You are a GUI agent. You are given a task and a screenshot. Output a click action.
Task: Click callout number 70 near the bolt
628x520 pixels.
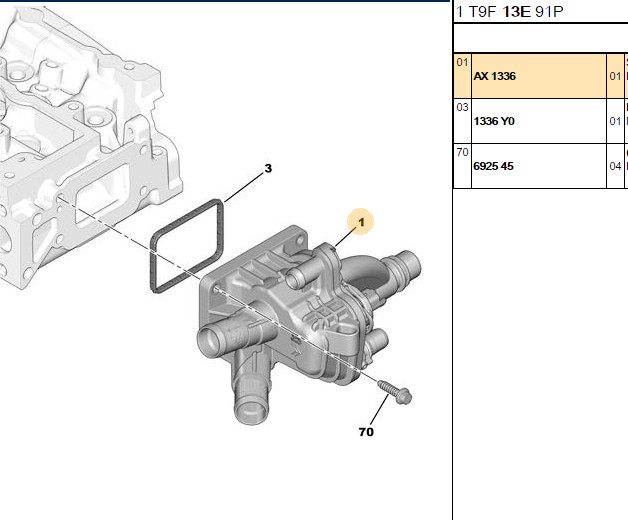[x=366, y=432]
